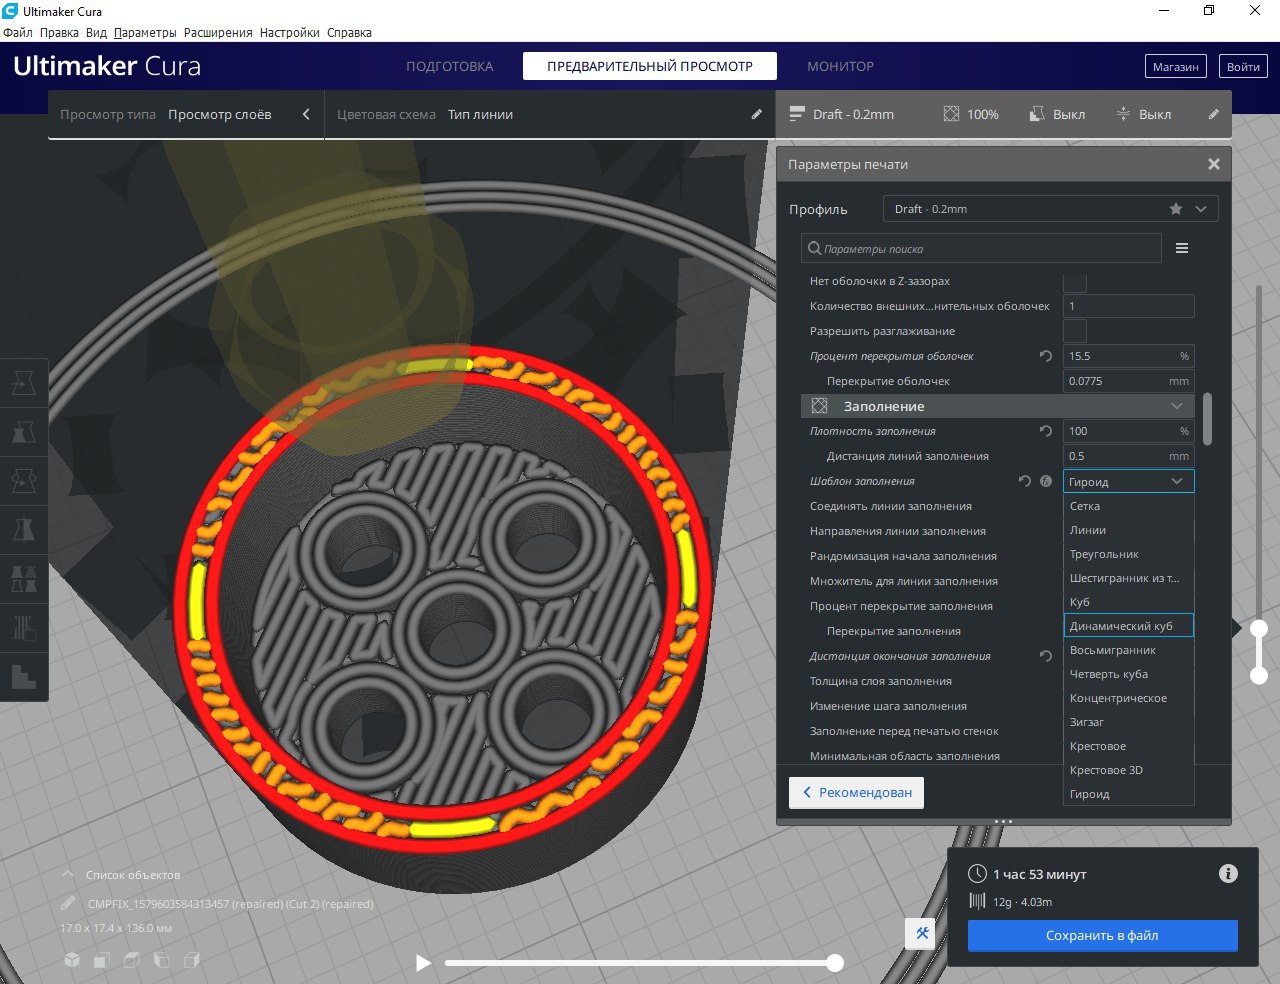Click pencil icon next to object name
The image size is (1280, 984).
68,903
